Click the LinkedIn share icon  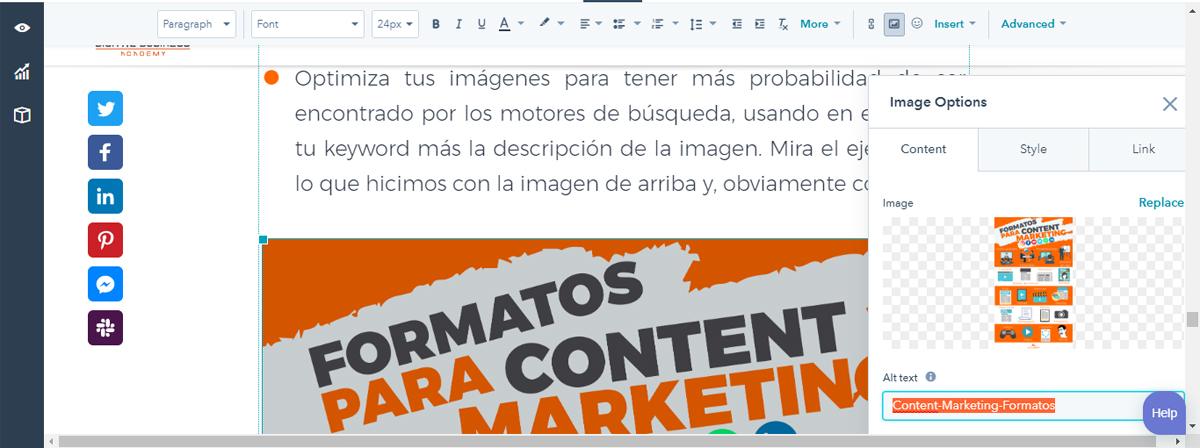[105, 197]
